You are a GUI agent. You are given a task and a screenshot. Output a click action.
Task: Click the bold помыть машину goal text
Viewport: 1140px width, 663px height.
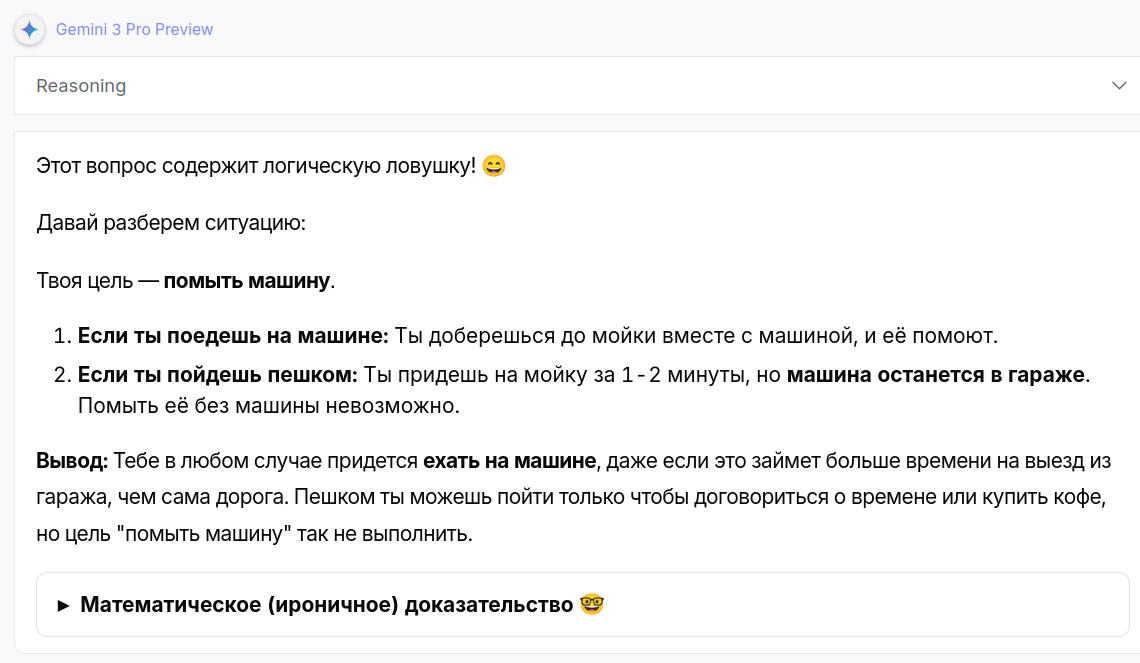[x=247, y=281]
